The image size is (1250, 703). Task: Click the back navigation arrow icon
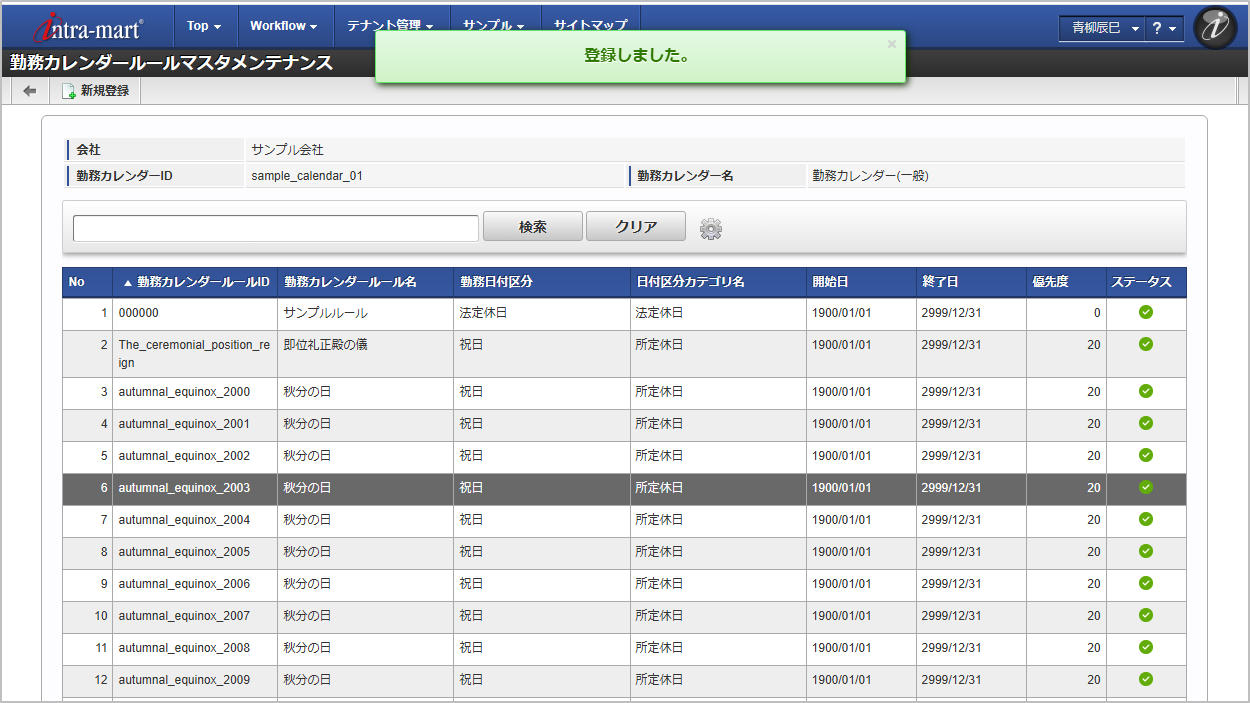pyautogui.click(x=28, y=91)
